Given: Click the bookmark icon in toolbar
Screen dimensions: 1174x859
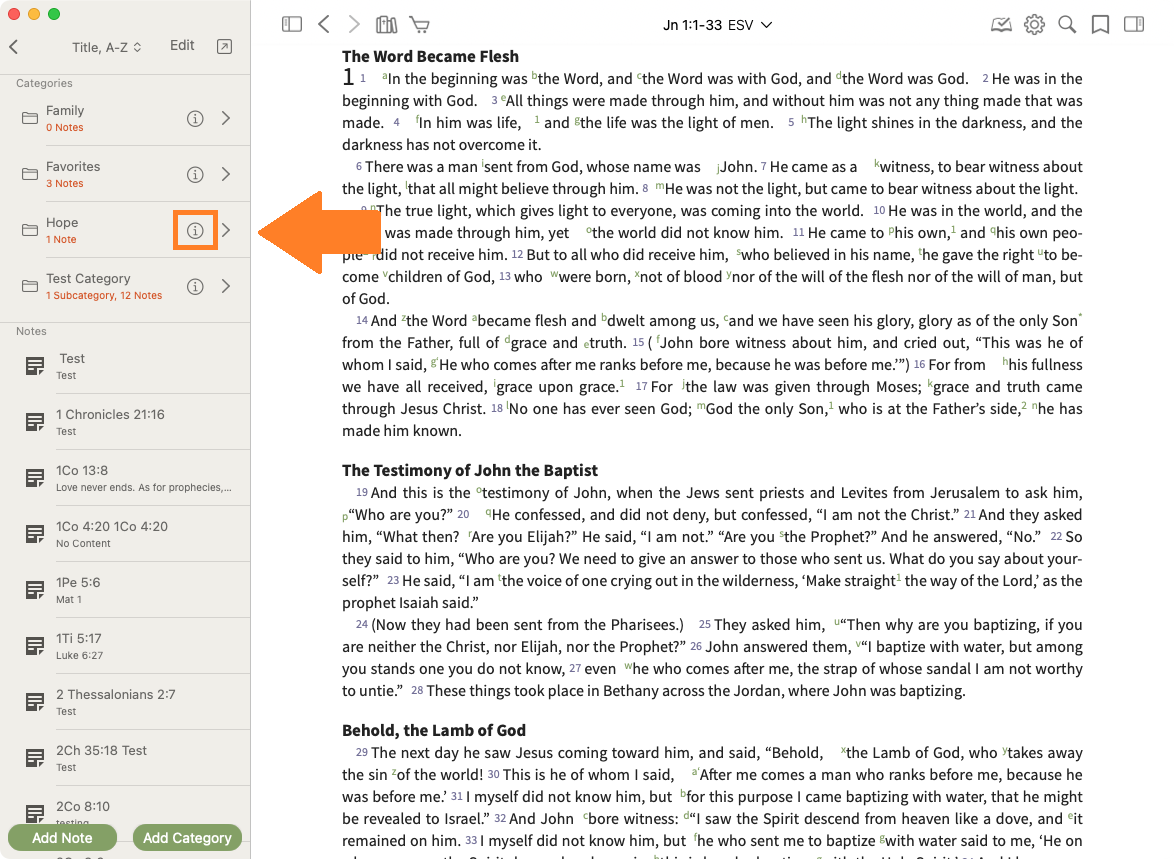Looking at the screenshot, I should [1100, 25].
